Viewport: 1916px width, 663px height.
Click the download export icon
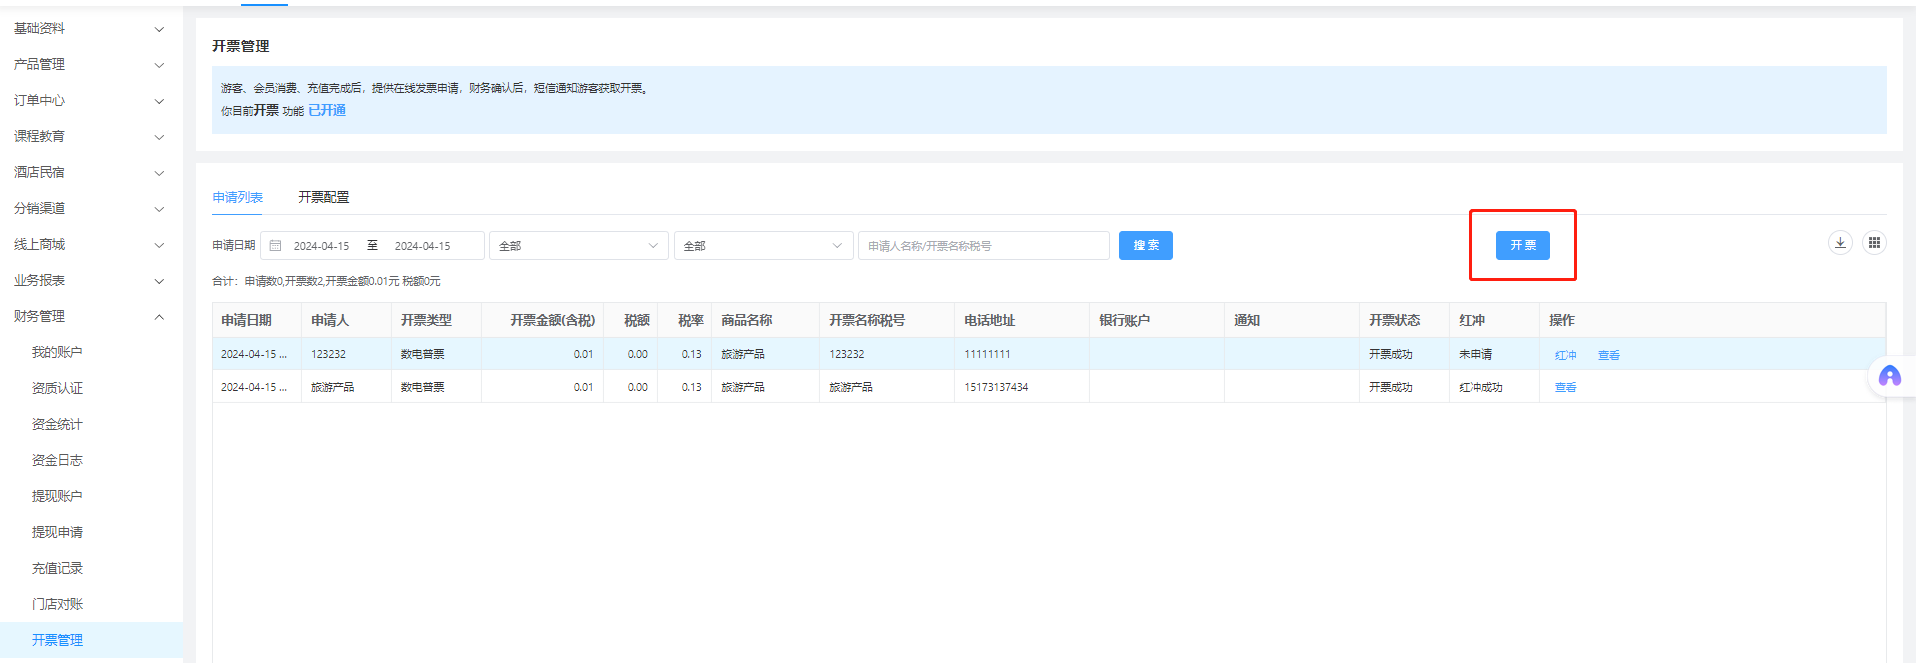pyautogui.click(x=1840, y=243)
